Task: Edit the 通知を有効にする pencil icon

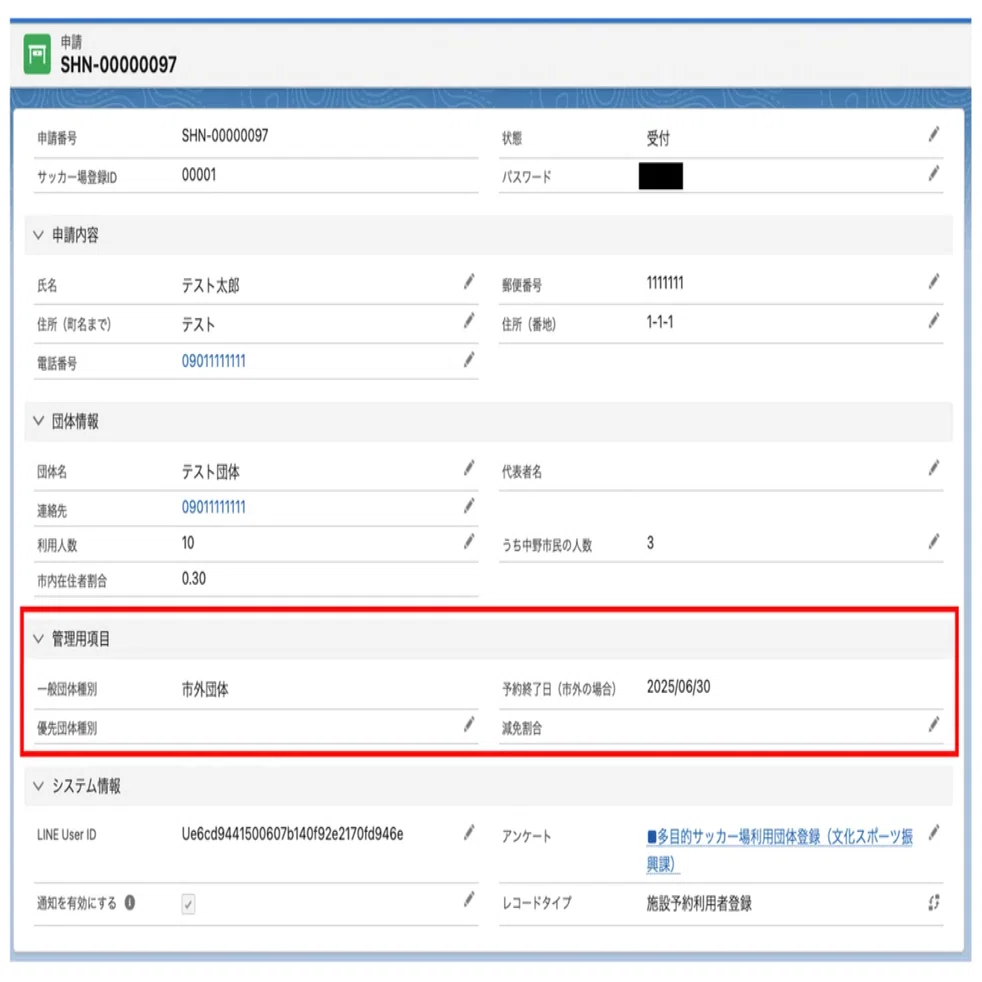Action: click(469, 899)
